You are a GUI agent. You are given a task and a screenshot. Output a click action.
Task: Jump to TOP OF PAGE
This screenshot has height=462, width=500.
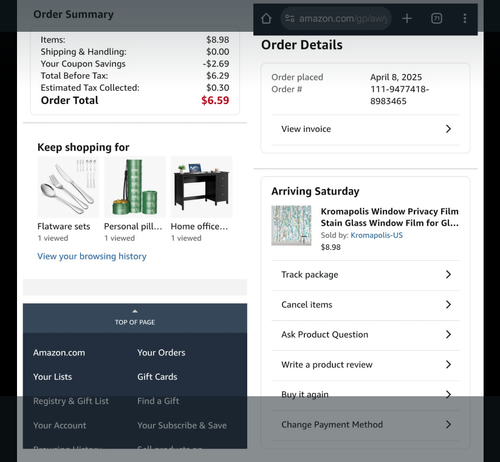coord(135,318)
